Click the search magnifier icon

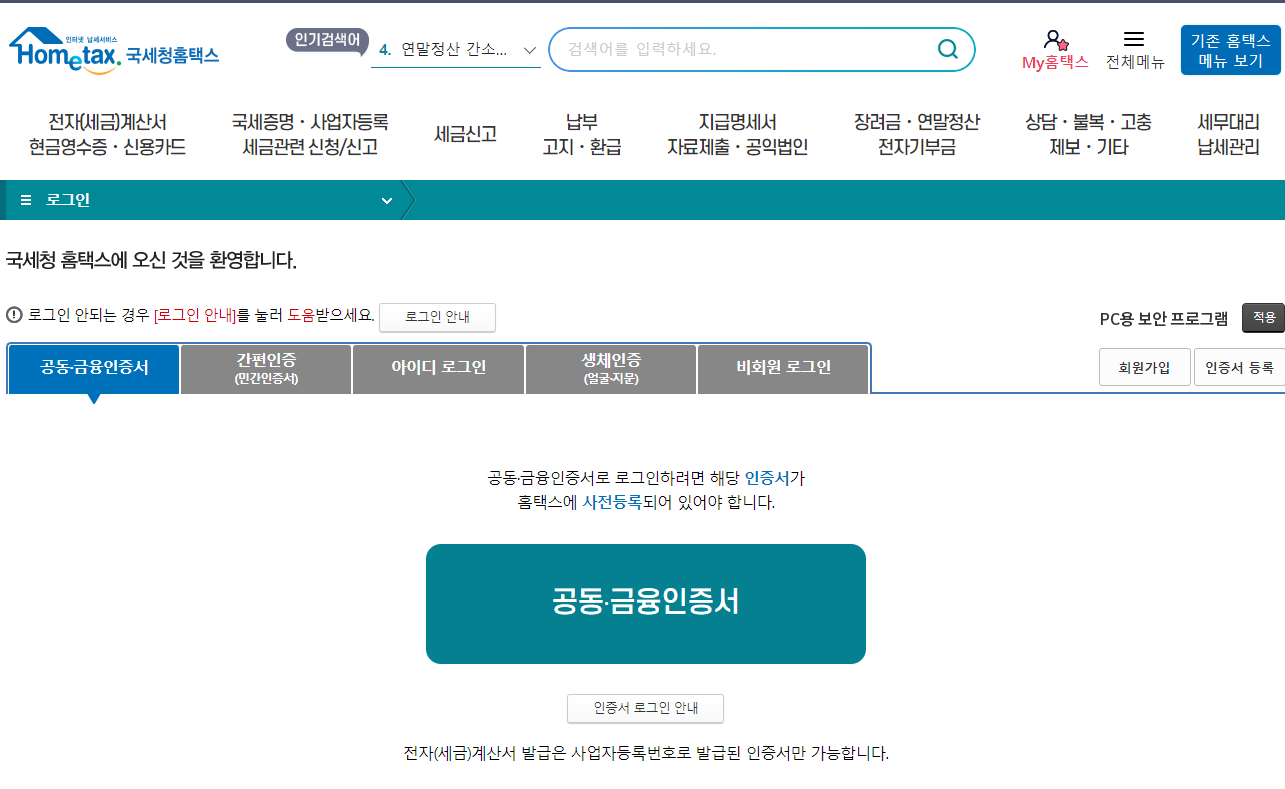[x=946, y=48]
